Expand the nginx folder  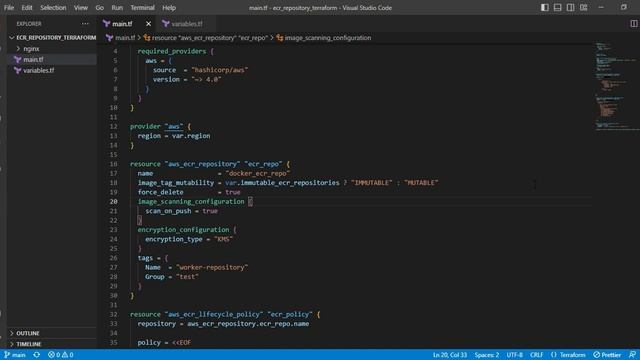click(52, 49)
